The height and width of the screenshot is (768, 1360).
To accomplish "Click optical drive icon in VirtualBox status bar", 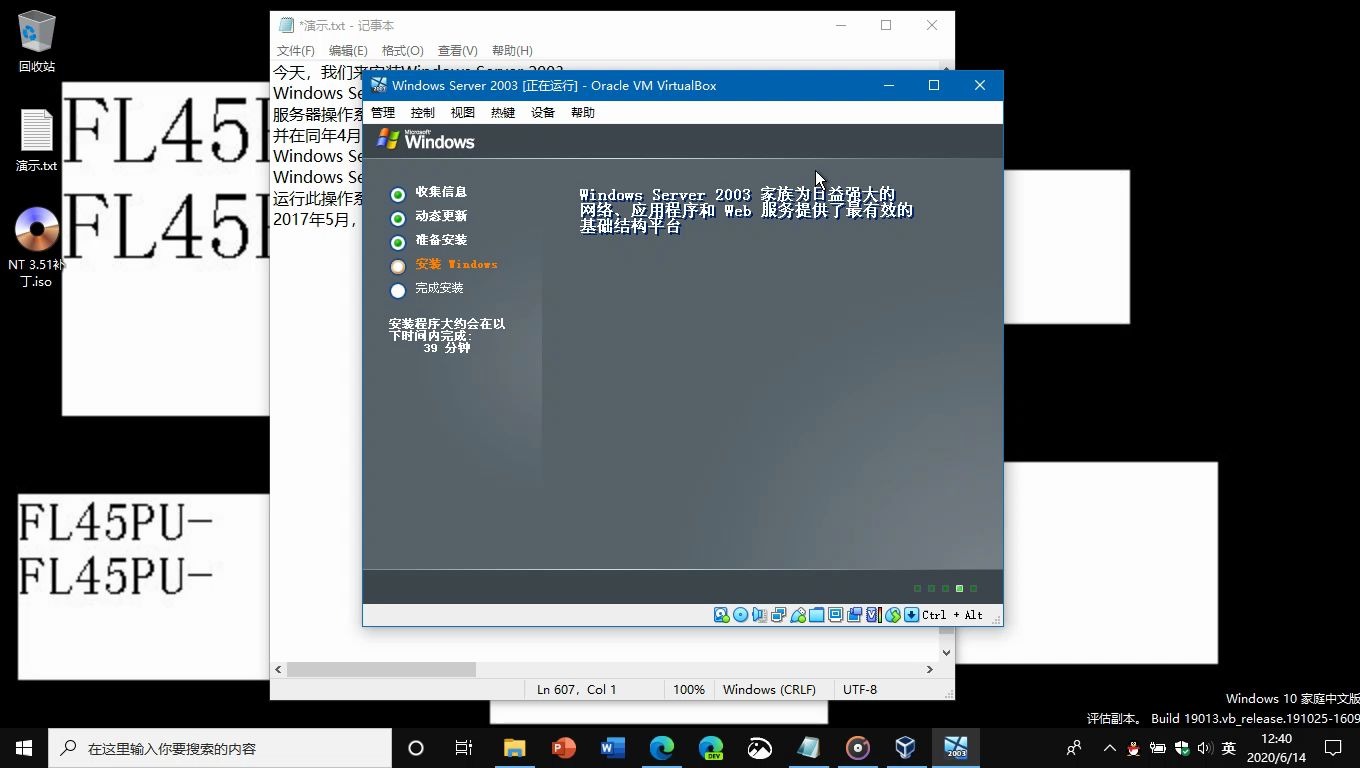I will 741,615.
